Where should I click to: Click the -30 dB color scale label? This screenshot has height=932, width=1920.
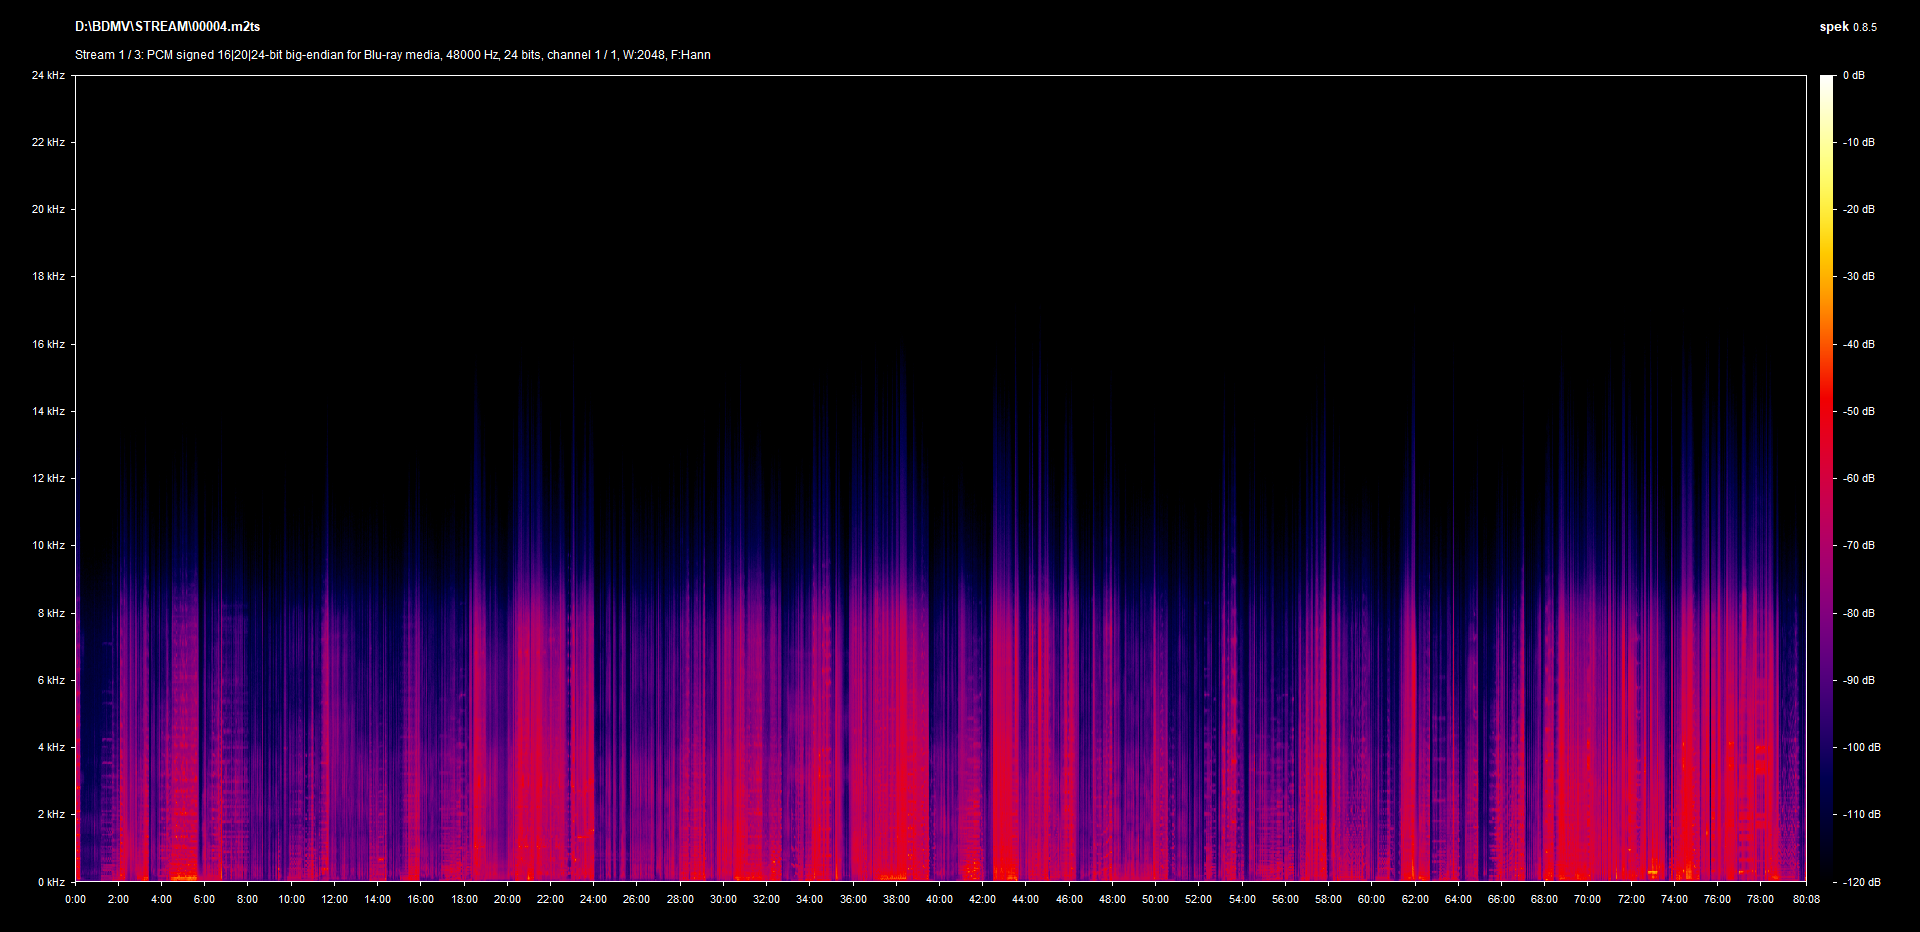pyautogui.click(x=1859, y=276)
